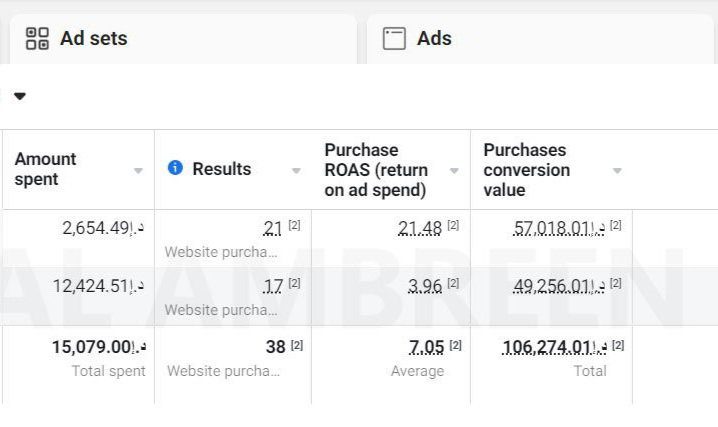Click the blue info icon beside Results
This screenshot has height=427, width=718.
click(x=175, y=168)
